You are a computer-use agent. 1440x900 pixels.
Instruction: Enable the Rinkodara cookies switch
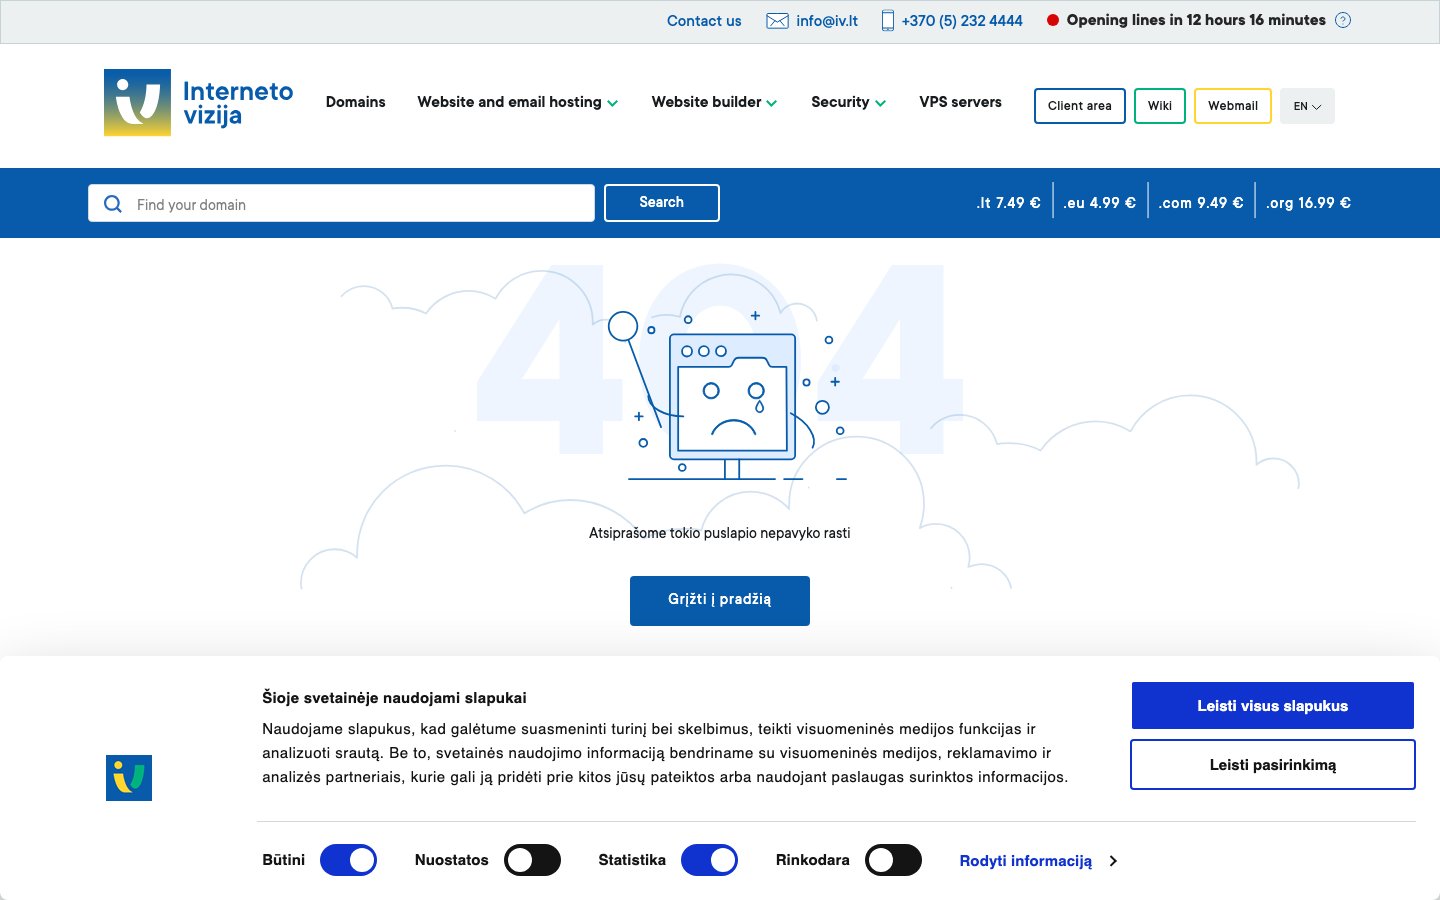point(893,860)
